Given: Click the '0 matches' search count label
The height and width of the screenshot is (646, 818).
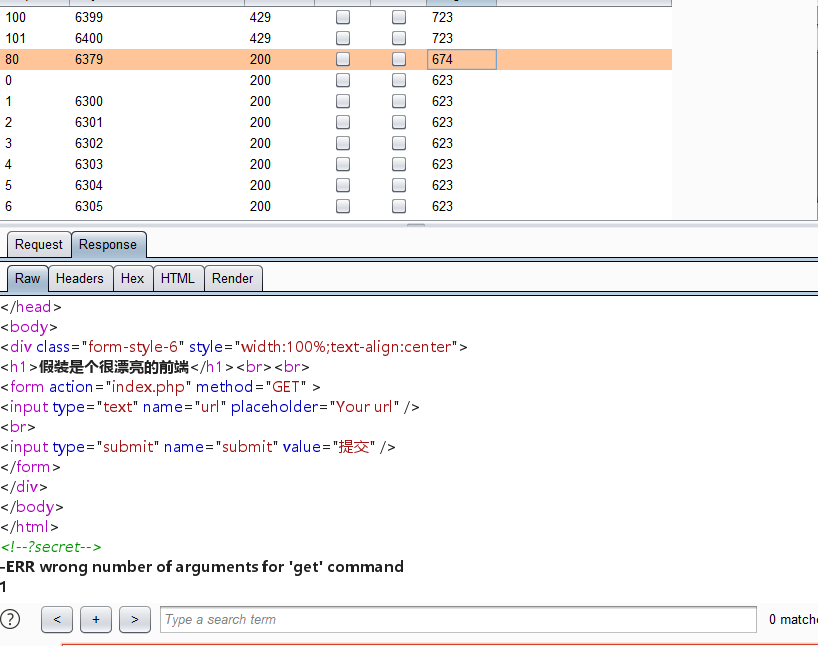Looking at the screenshot, I should [793, 619].
